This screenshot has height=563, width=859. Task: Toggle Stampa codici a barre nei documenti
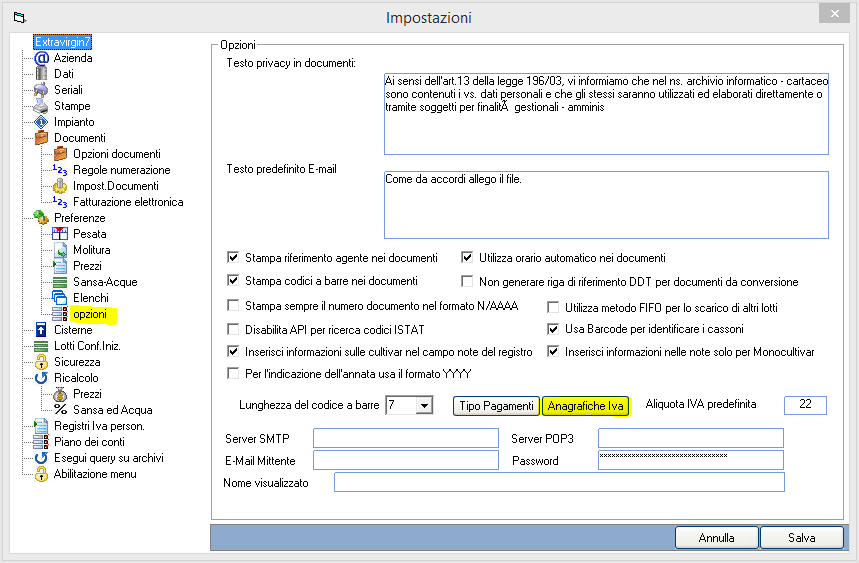tap(233, 281)
